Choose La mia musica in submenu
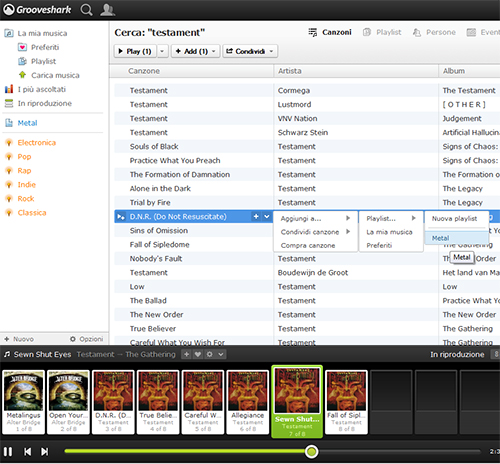 coord(391,232)
